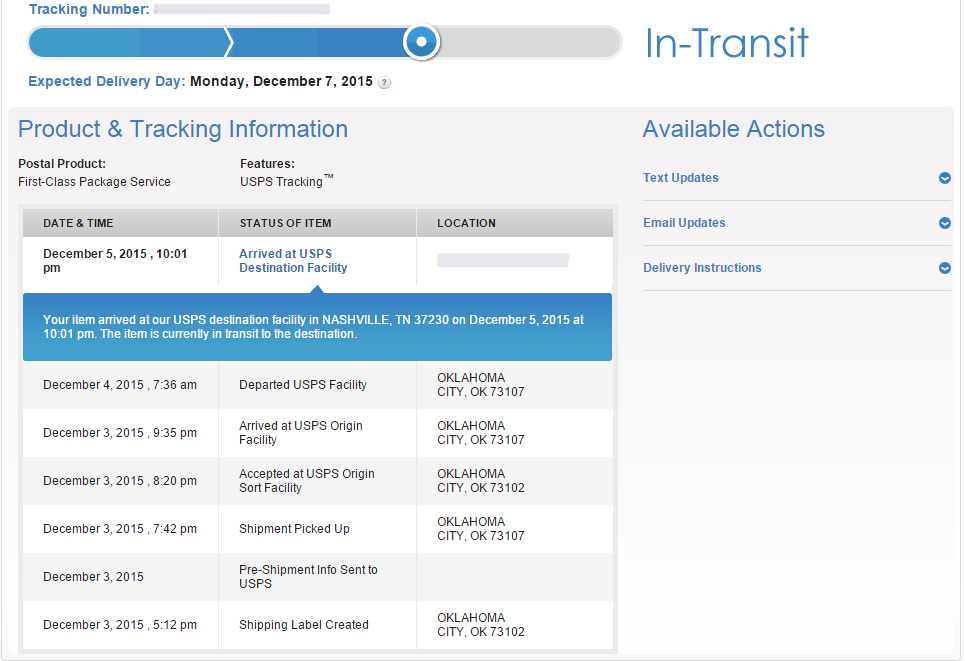The width and height of the screenshot is (965, 661).
Task: Open the Delivery Instructions link
Action: click(x=702, y=268)
